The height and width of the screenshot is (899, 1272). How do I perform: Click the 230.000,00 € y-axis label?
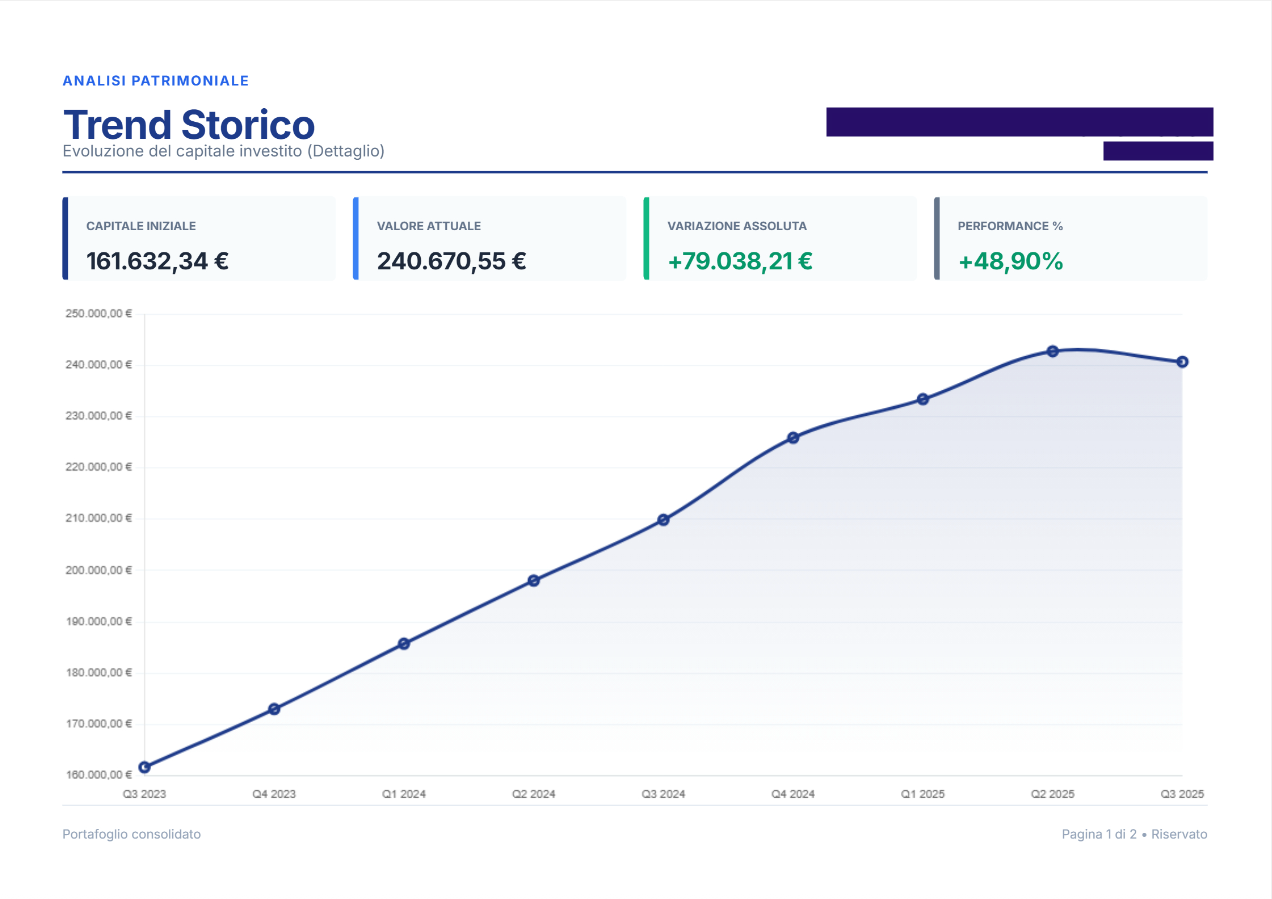tap(99, 416)
